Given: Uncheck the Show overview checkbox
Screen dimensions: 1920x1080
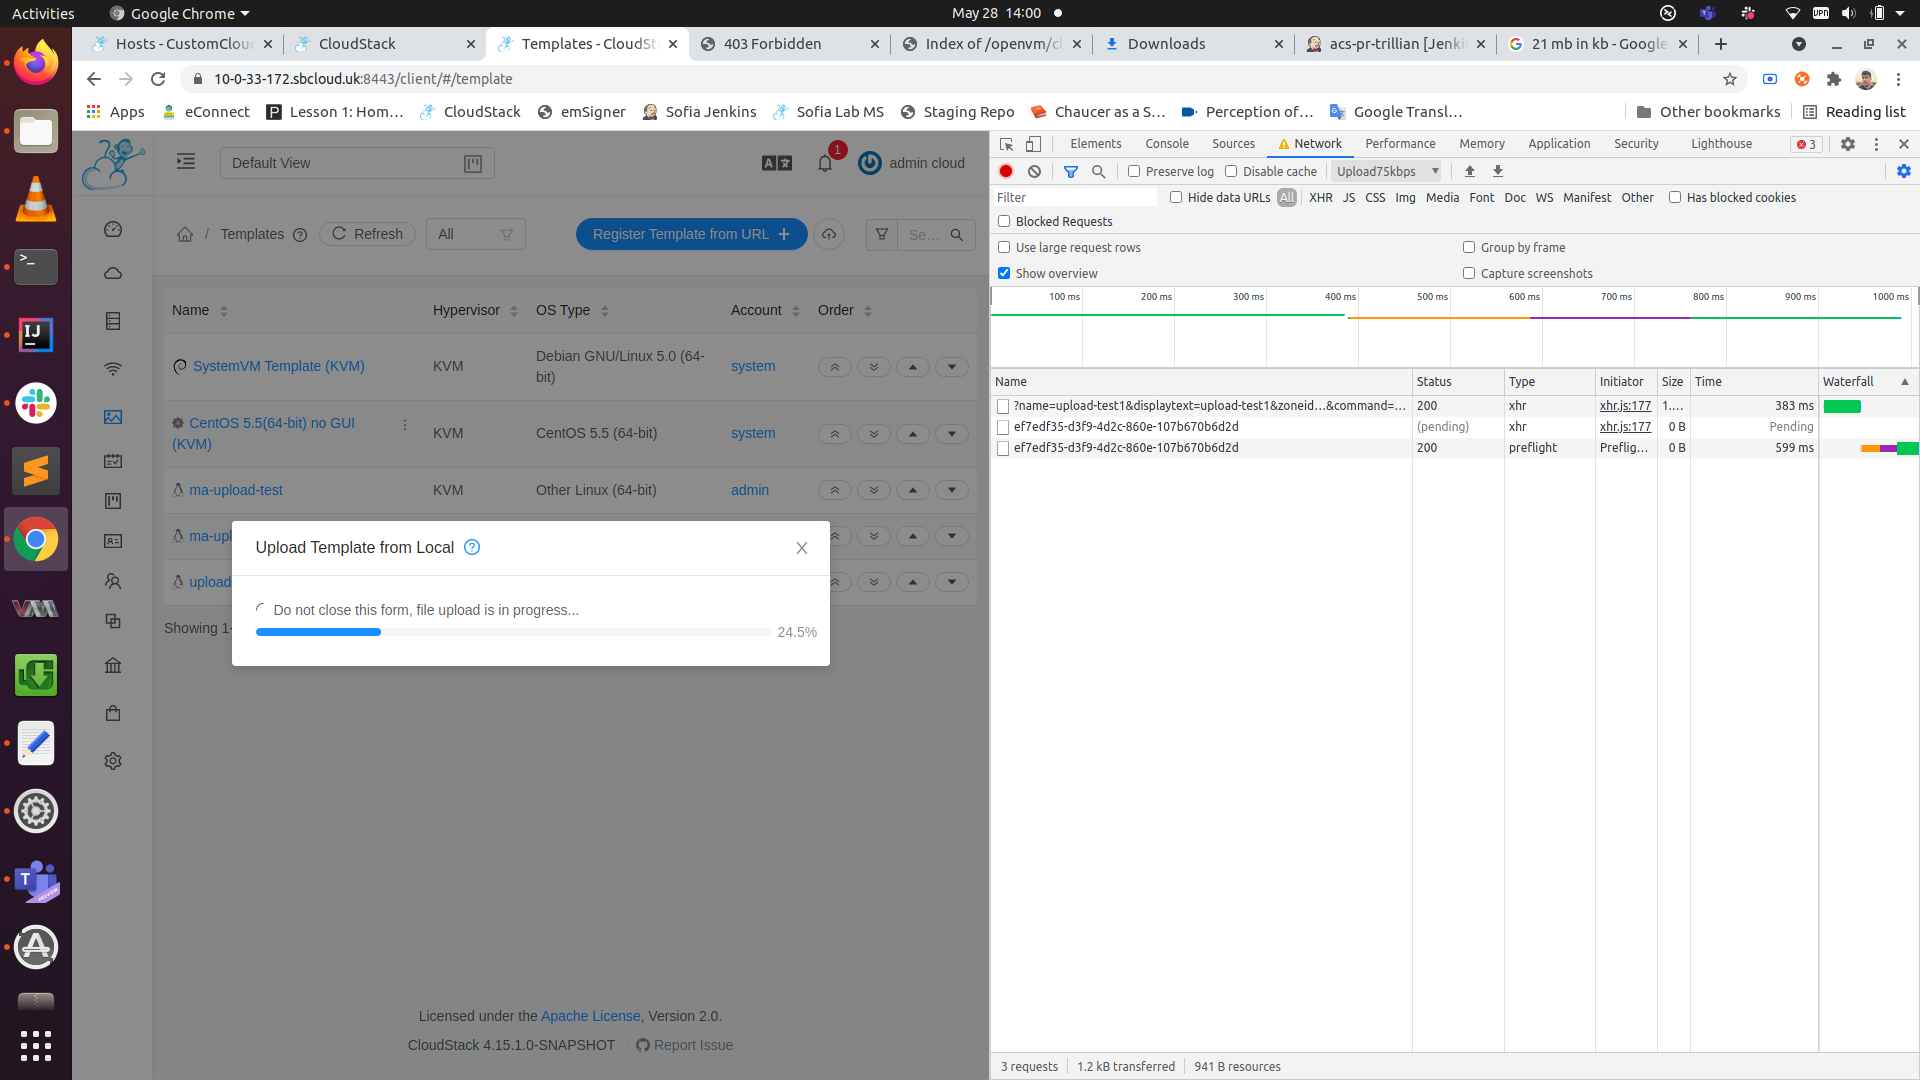Looking at the screenshot, I should click(x=1004, y=273).
